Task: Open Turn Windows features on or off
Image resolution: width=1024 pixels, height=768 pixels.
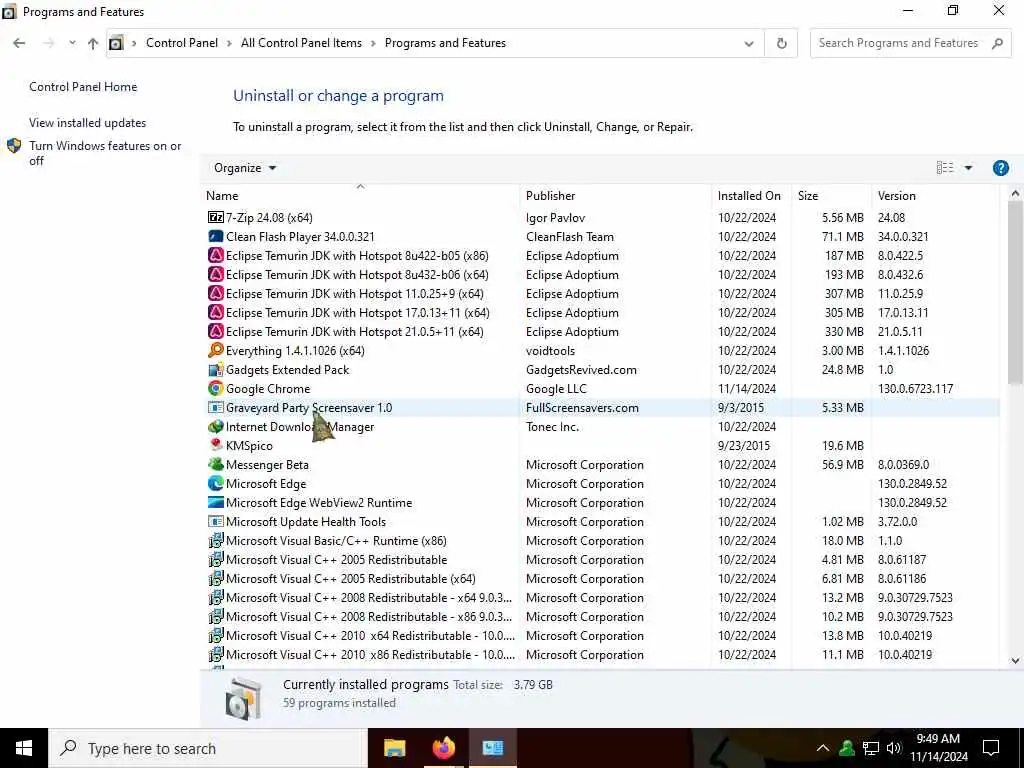Action: pos(104,153)
